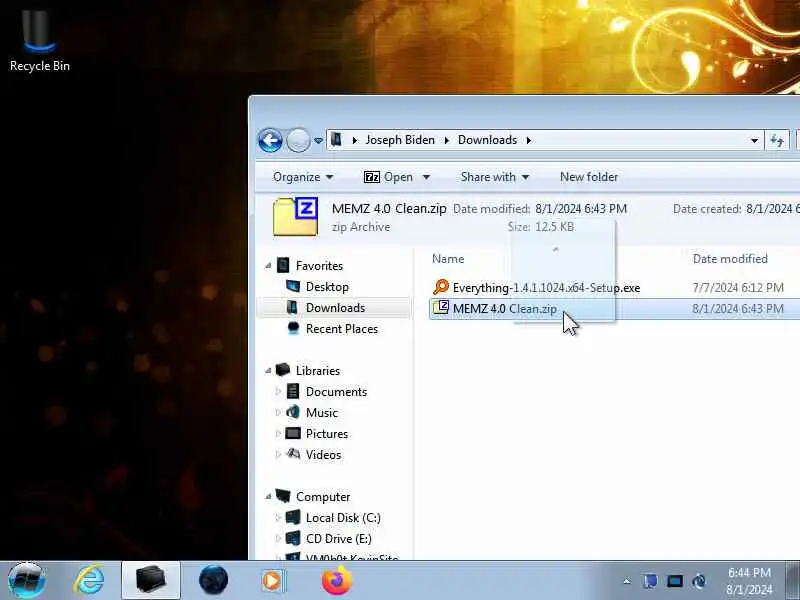Sort by Date modified column header
Image resolution: width=800 pixels, height=600 pixels.
(x=730, y=259)
